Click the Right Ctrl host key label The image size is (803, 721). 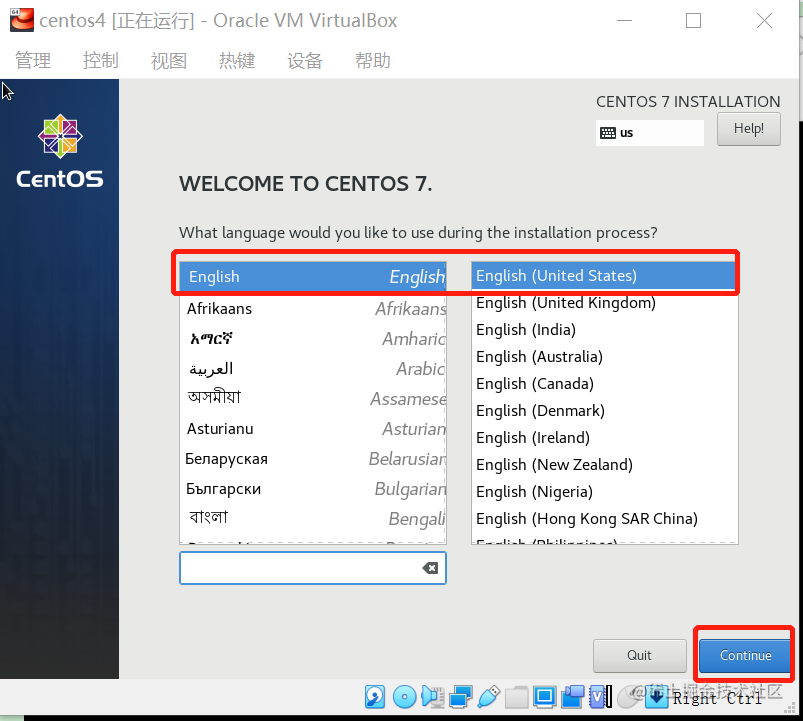click(x=717, y=698)
